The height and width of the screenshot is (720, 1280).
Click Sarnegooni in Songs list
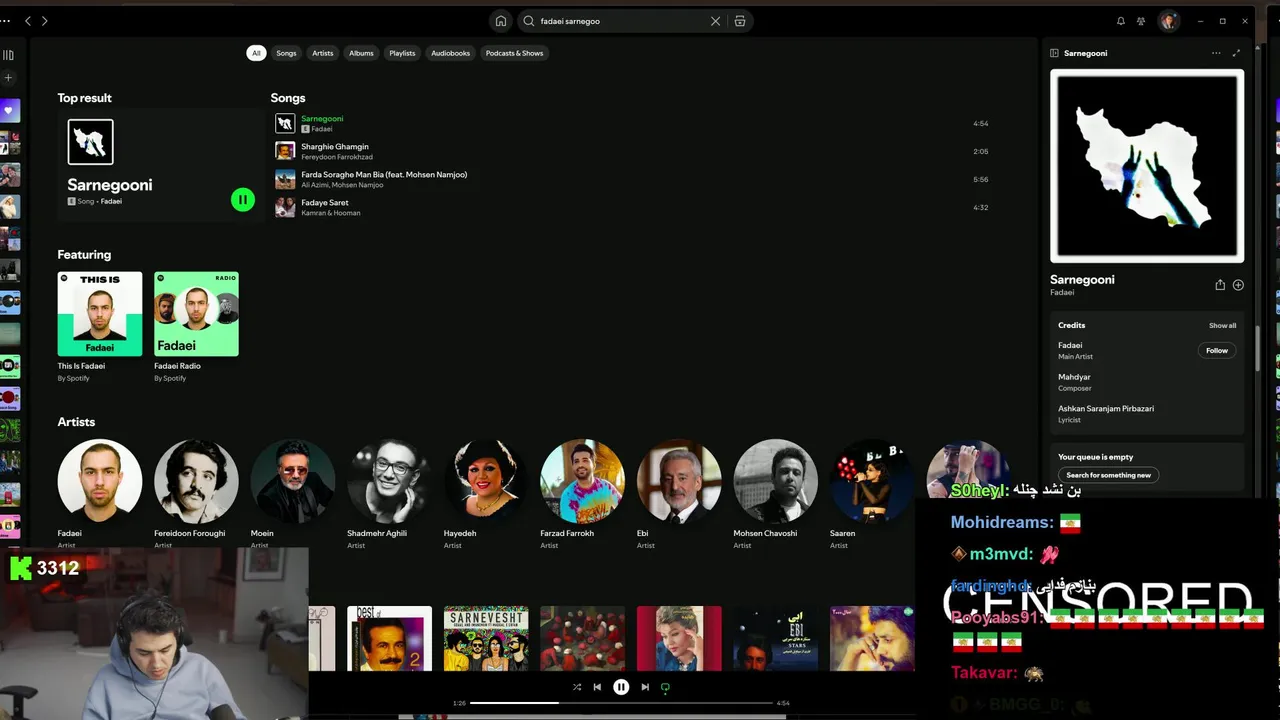[322, 119]
